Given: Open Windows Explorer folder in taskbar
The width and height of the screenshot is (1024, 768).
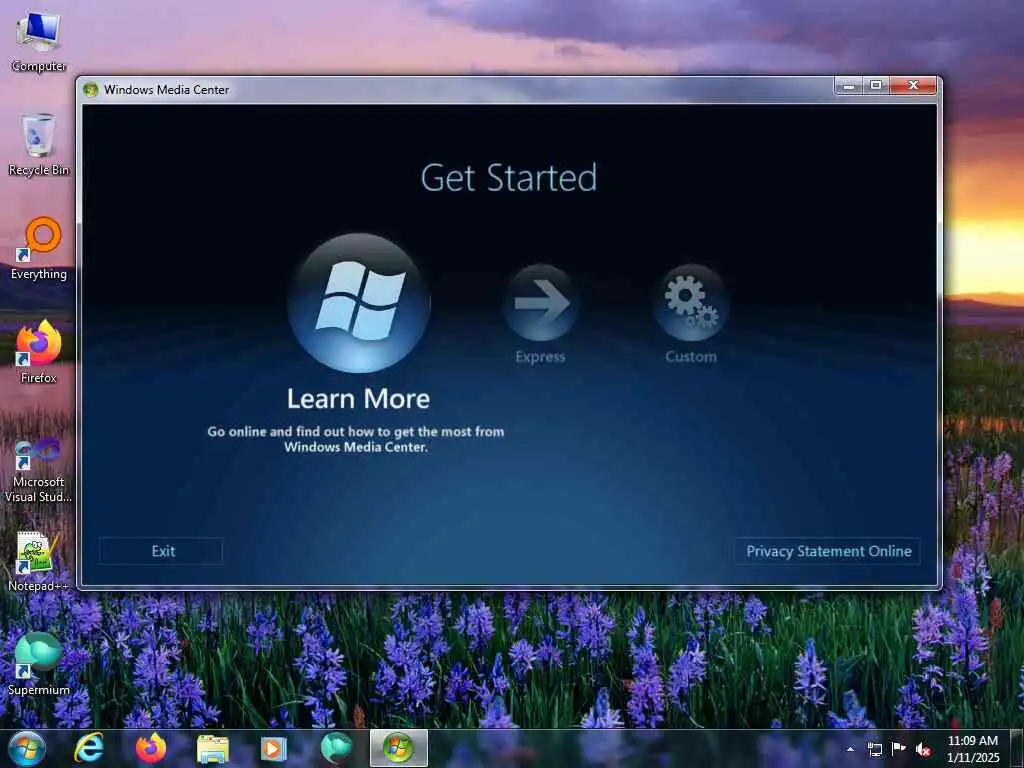Looking at the screenshot, I should 213,748.
